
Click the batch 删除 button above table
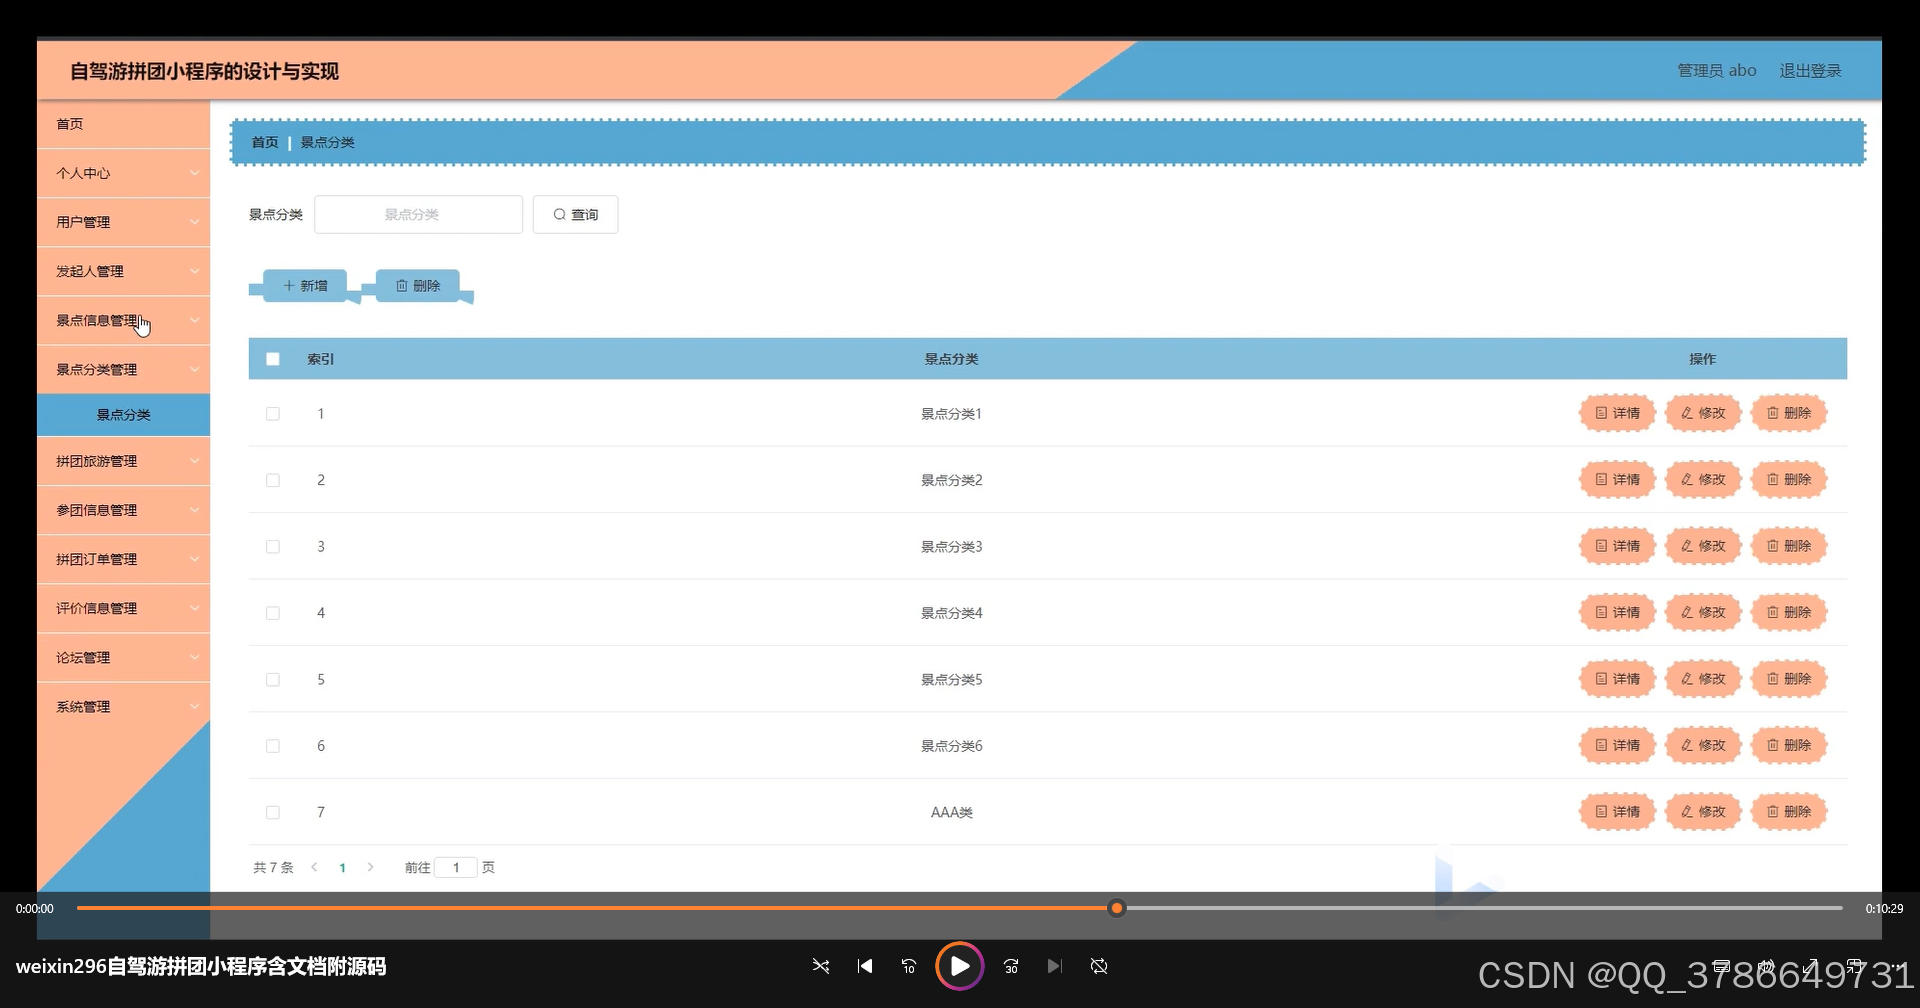417,285
